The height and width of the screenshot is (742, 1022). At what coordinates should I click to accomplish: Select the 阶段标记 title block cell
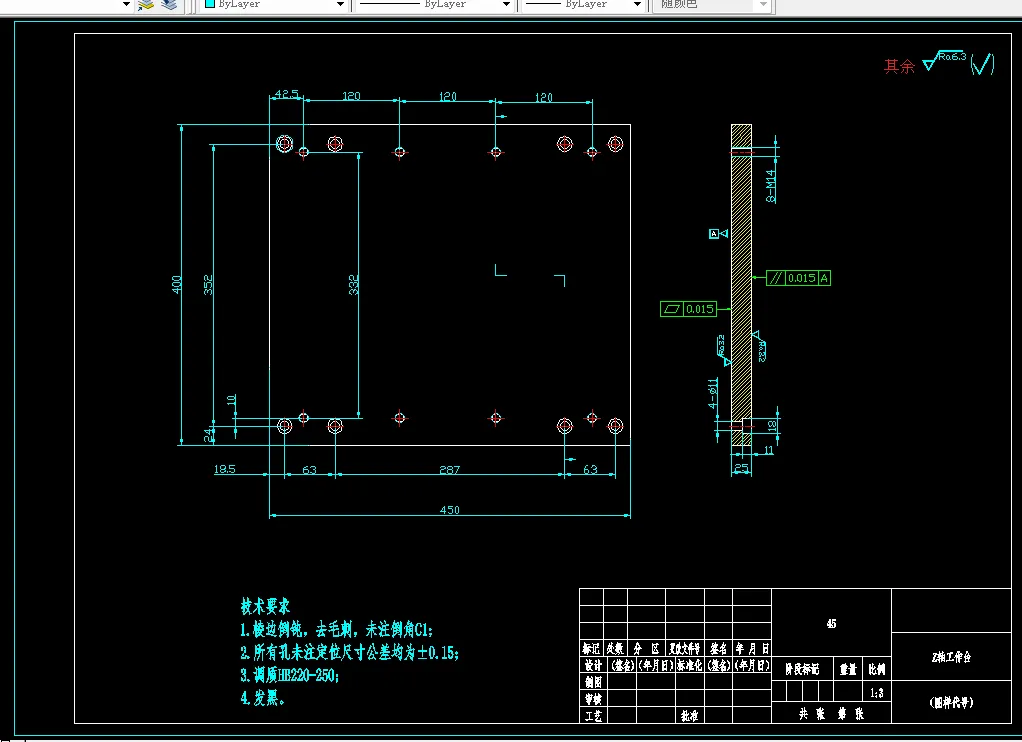coord(802,669)
